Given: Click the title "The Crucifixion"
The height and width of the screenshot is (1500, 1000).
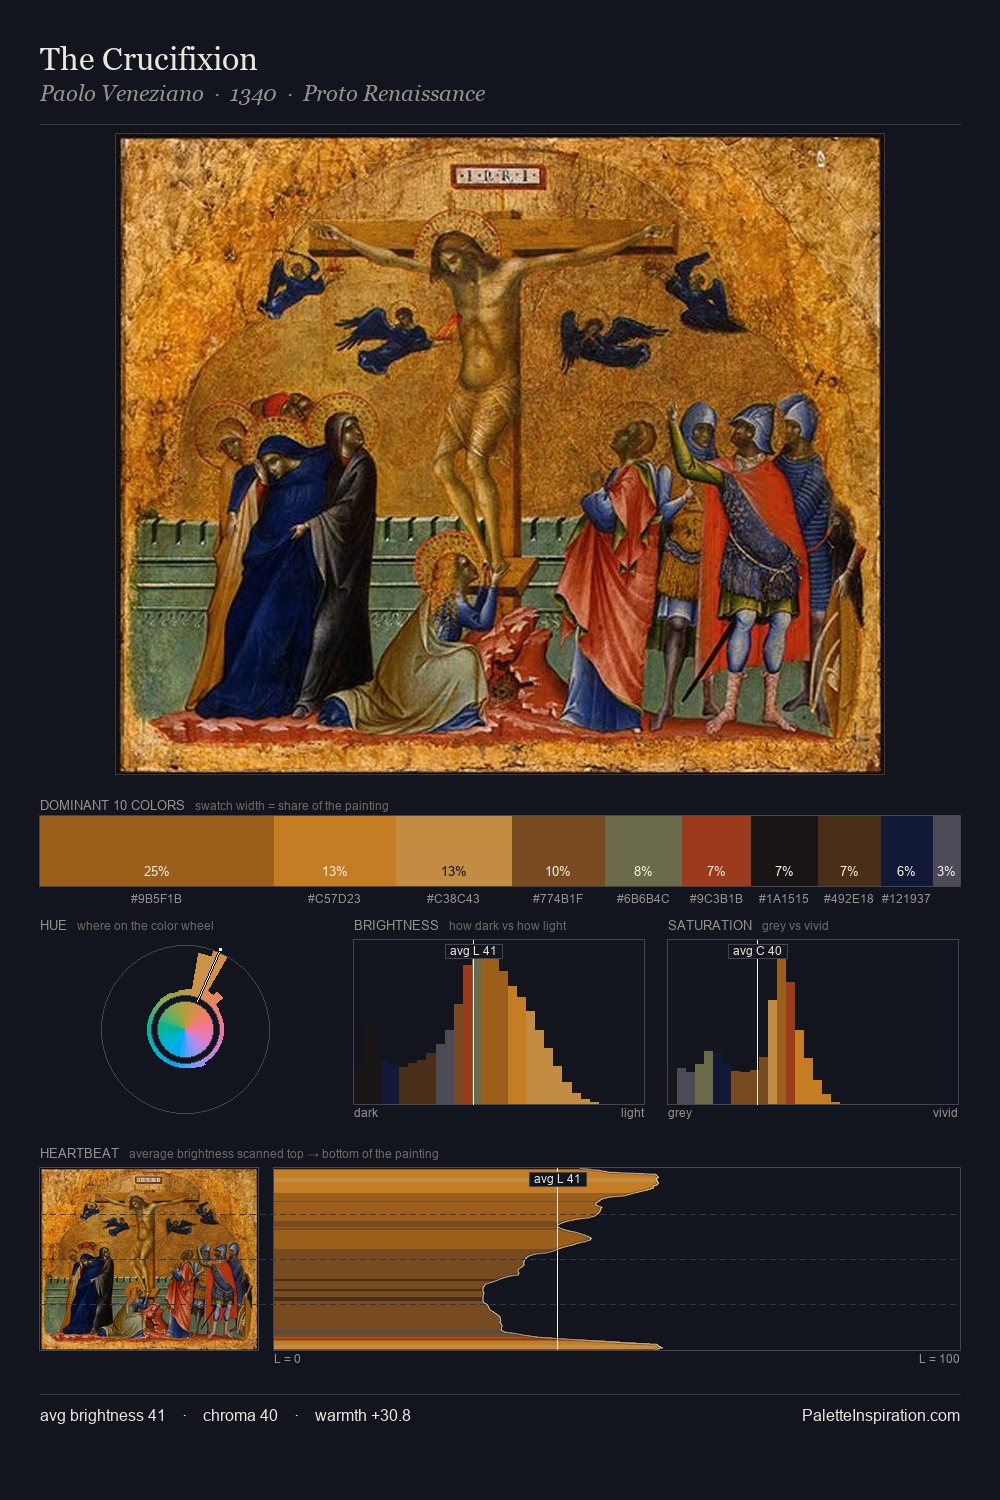Looking at the screenshot, I should point(149,59).
